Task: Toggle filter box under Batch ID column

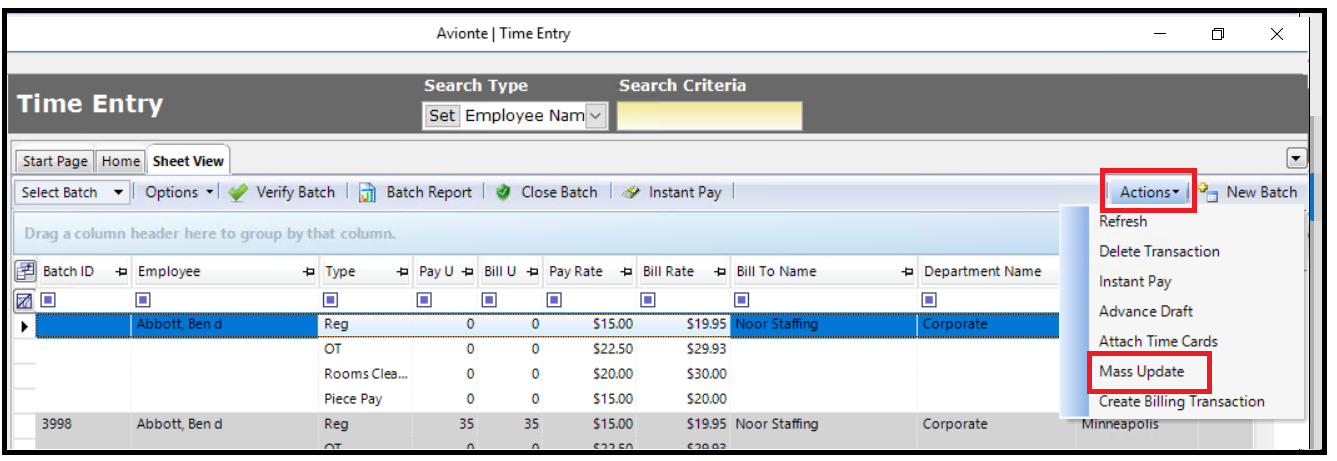Action: (48, 300)
